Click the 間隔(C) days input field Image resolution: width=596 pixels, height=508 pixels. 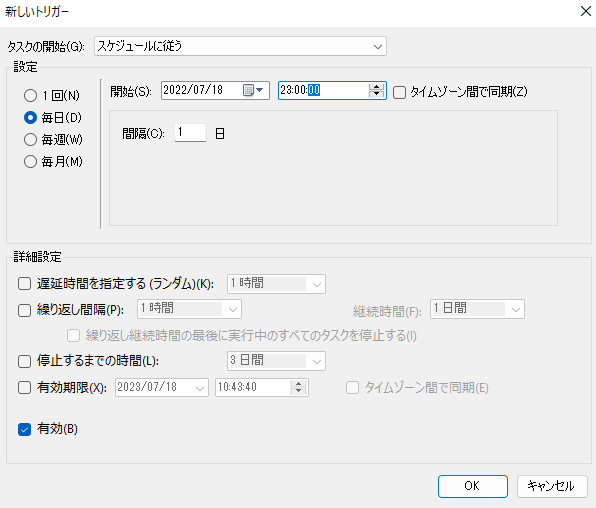[x=190, y=133]
